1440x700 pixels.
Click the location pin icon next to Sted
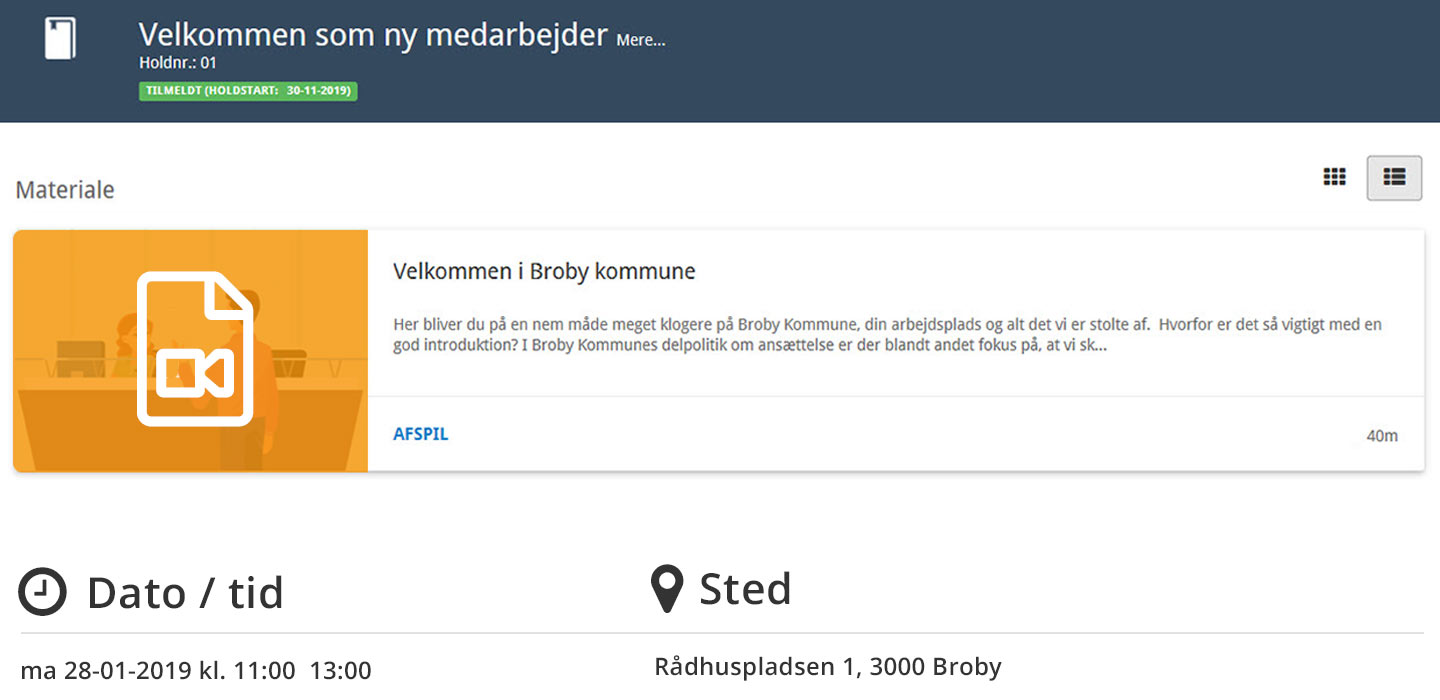pyautogui.click(x=667, y=589)
